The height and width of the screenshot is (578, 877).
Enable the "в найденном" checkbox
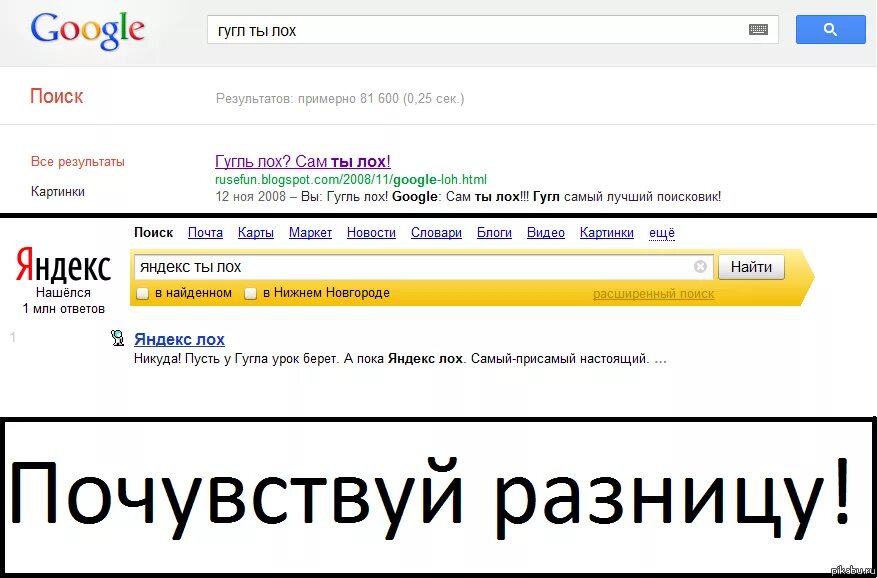pyautogui.click(x=143, y=293)
